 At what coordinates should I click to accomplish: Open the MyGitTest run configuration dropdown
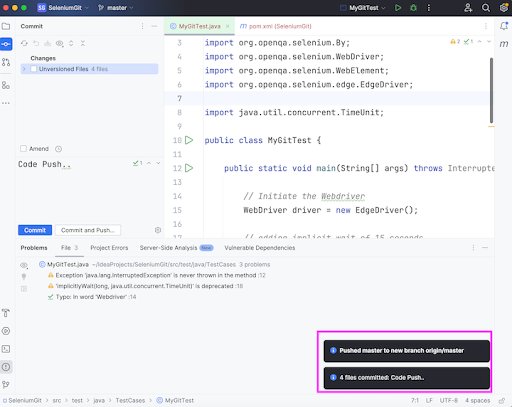(363, 8)
